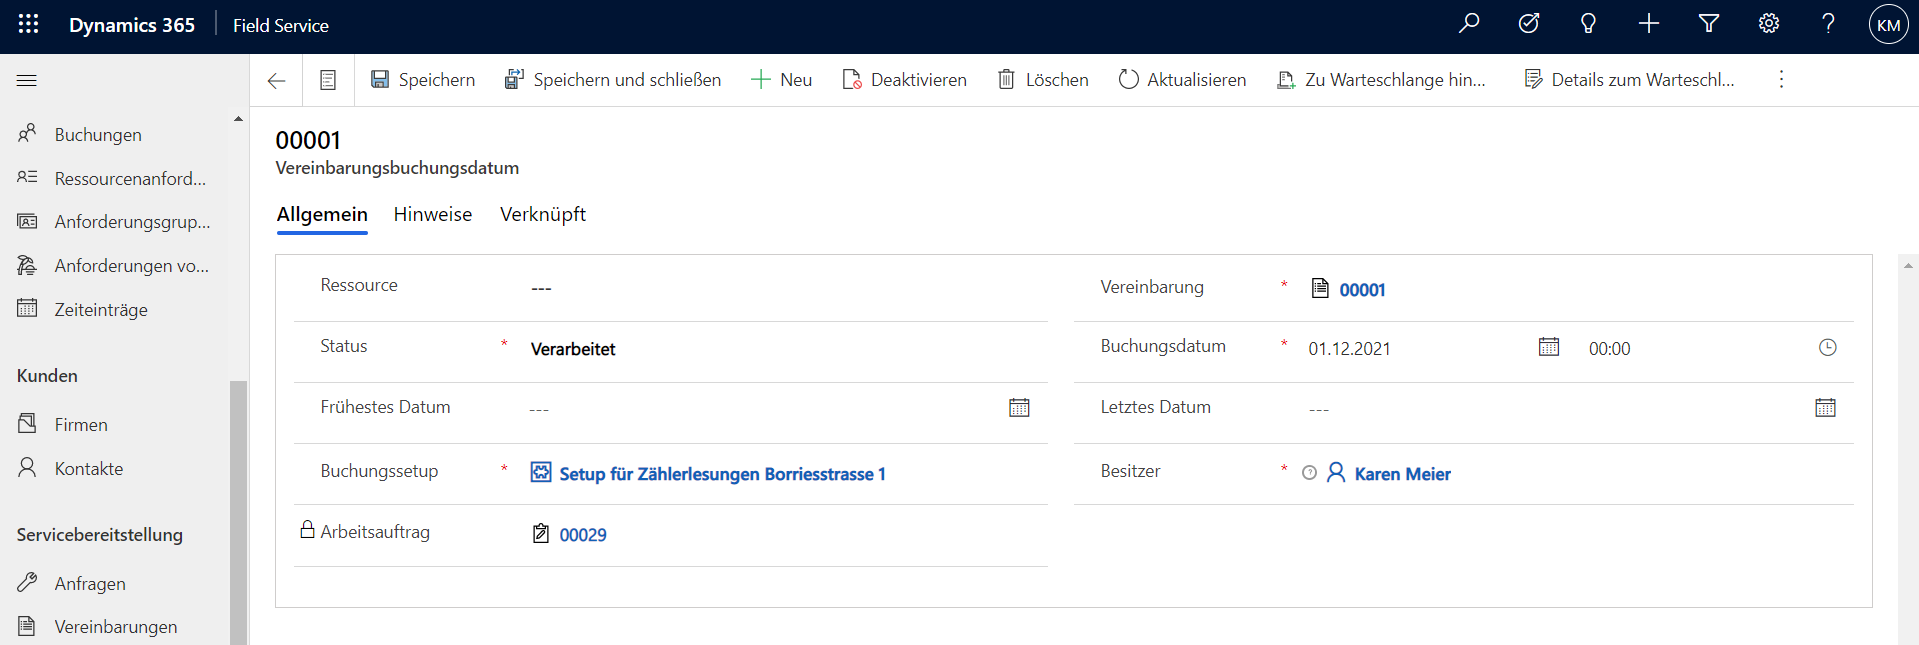Switch to the Hinweise tab
Image resolution: width=1919 pixels, height=645 pixels.
pos(432,215)
